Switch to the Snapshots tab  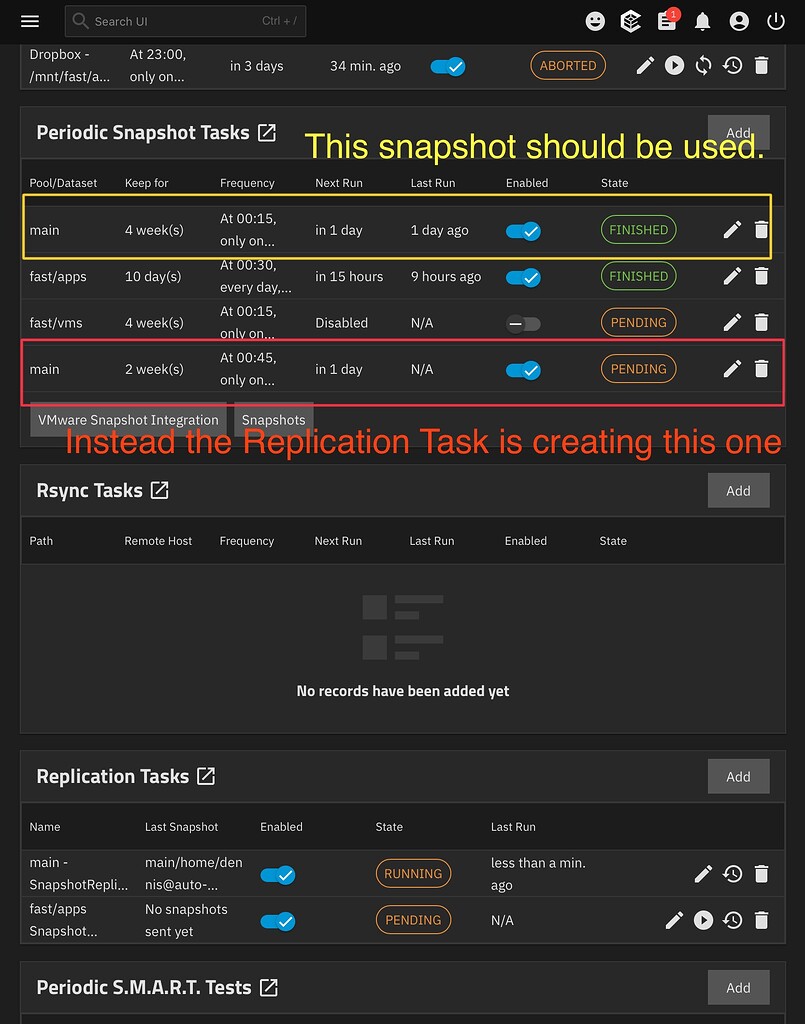coord(273,420)
